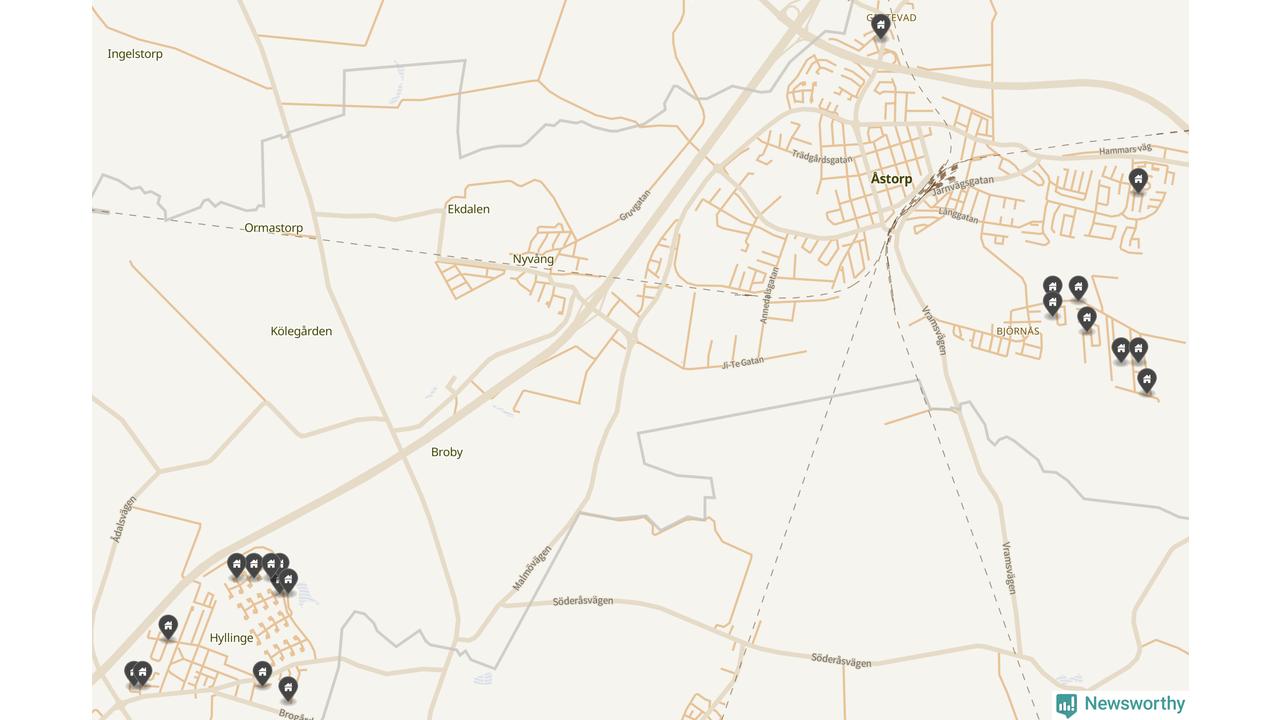The image size is (1280, 720).
Task: Click the house marker directly south of Hyllinge label
Action: point(262,673)
